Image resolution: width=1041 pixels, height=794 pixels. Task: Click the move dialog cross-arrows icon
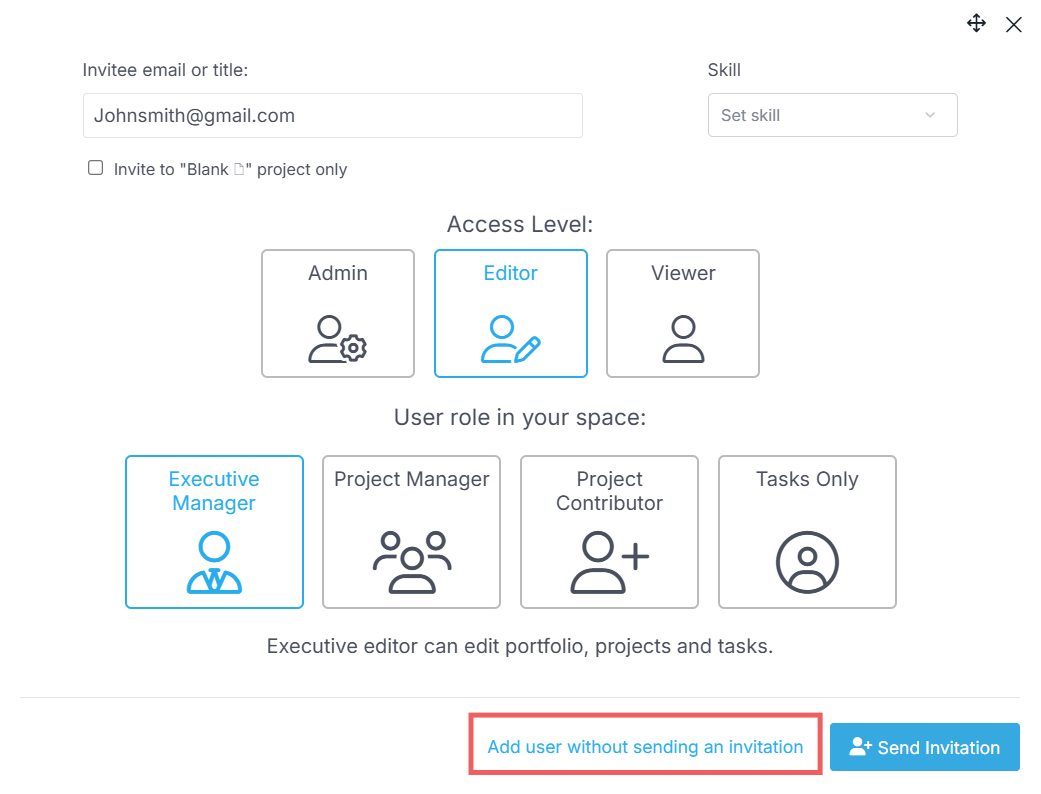[x=976, y=23]
